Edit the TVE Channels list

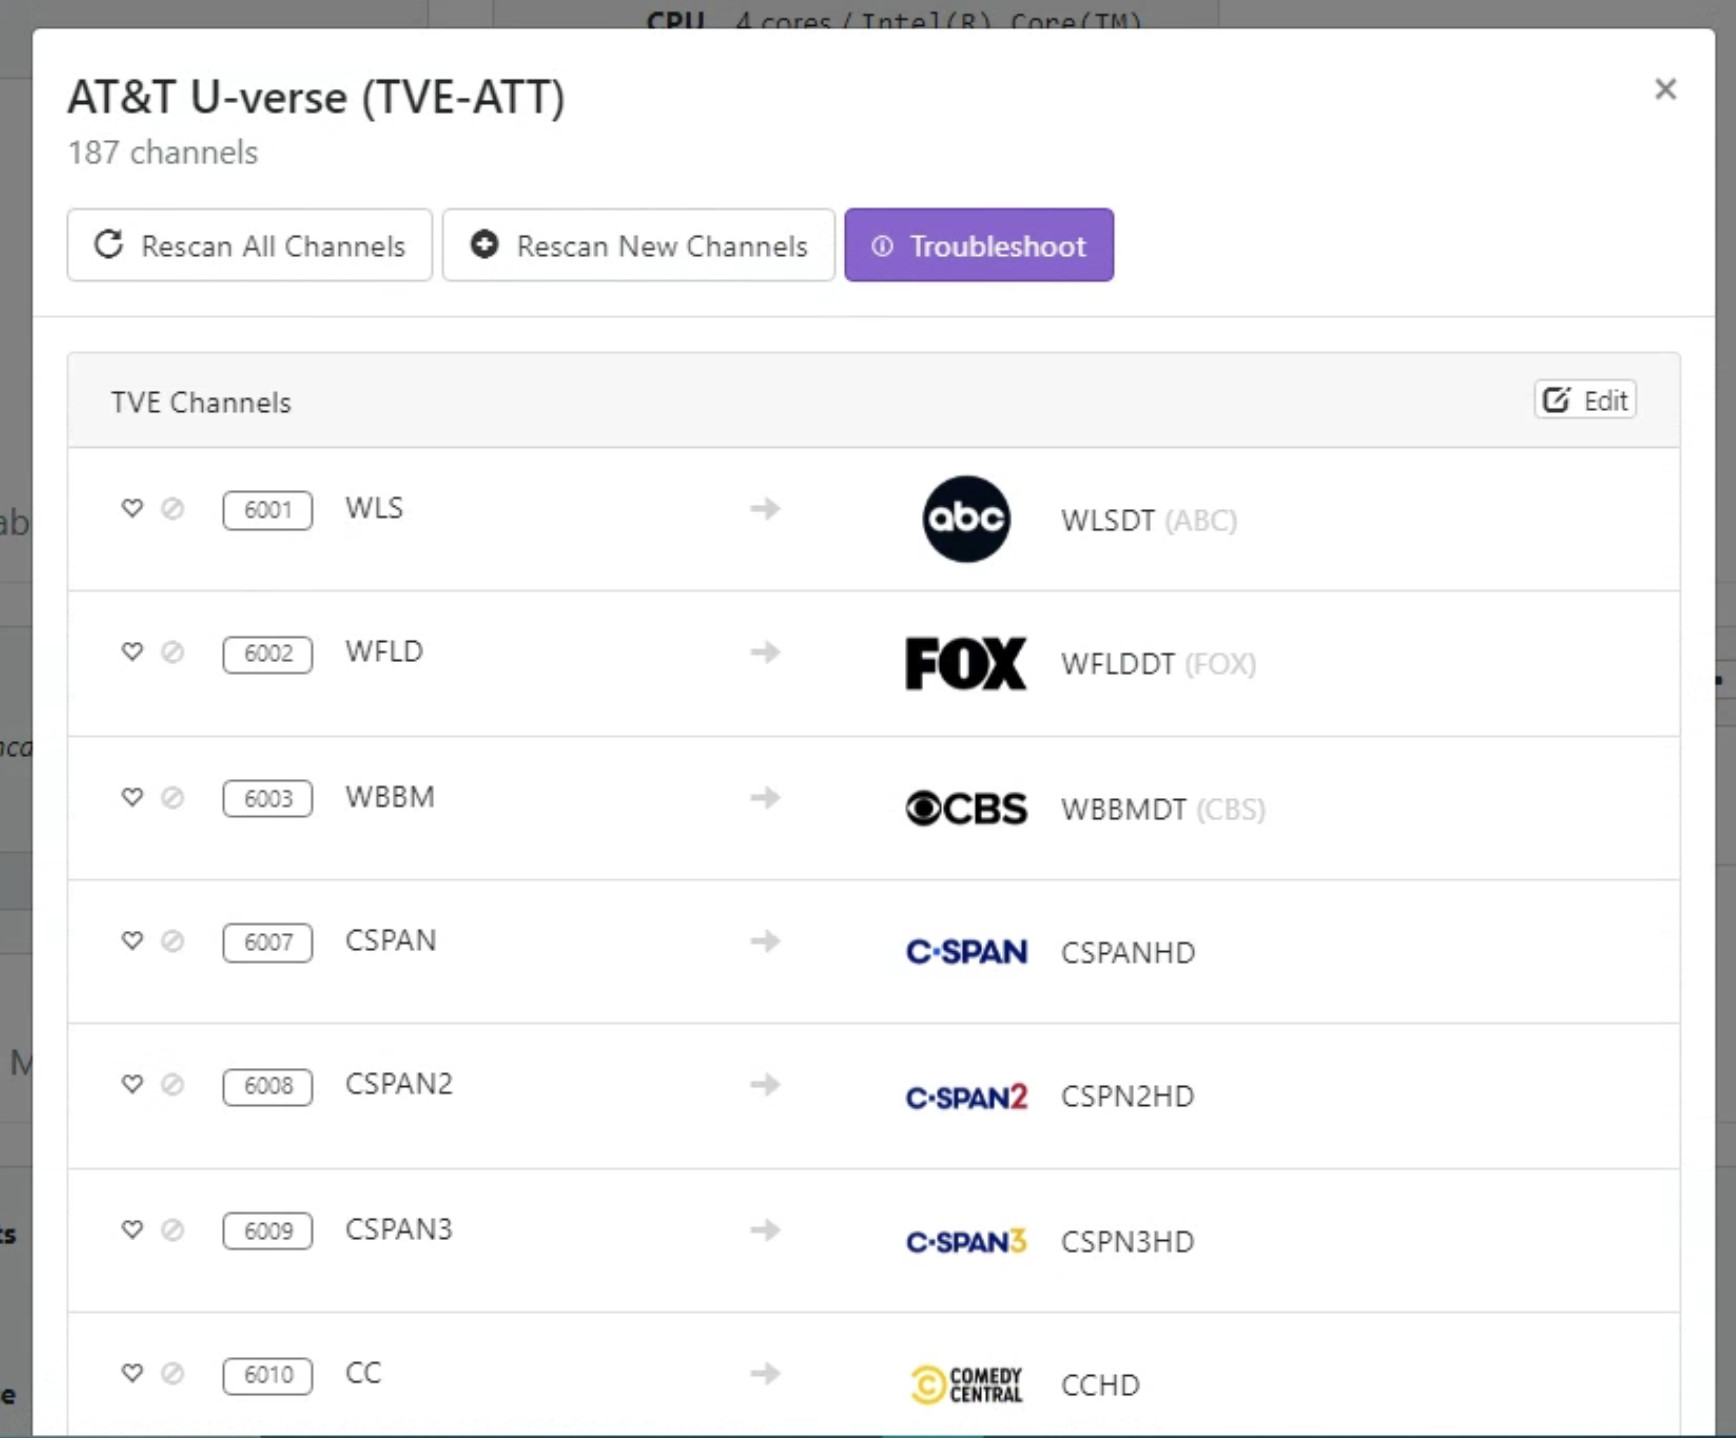1585,401
